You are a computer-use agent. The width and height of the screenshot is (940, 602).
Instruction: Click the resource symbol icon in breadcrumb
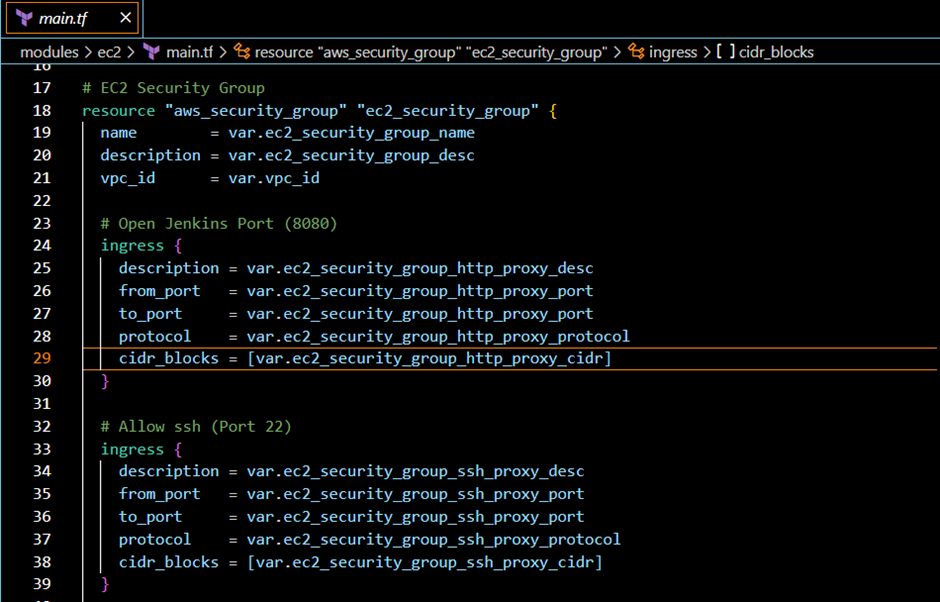point(242,52)
